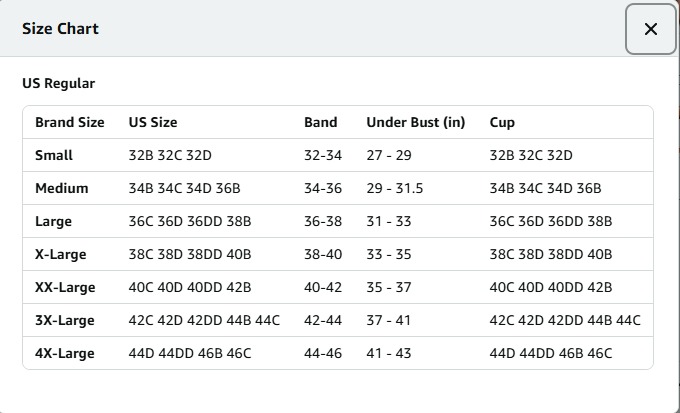This screenshot has height=413, width=680.
Task: Click the 41 - 43 under bust value
Action: (x=389, y=353)
